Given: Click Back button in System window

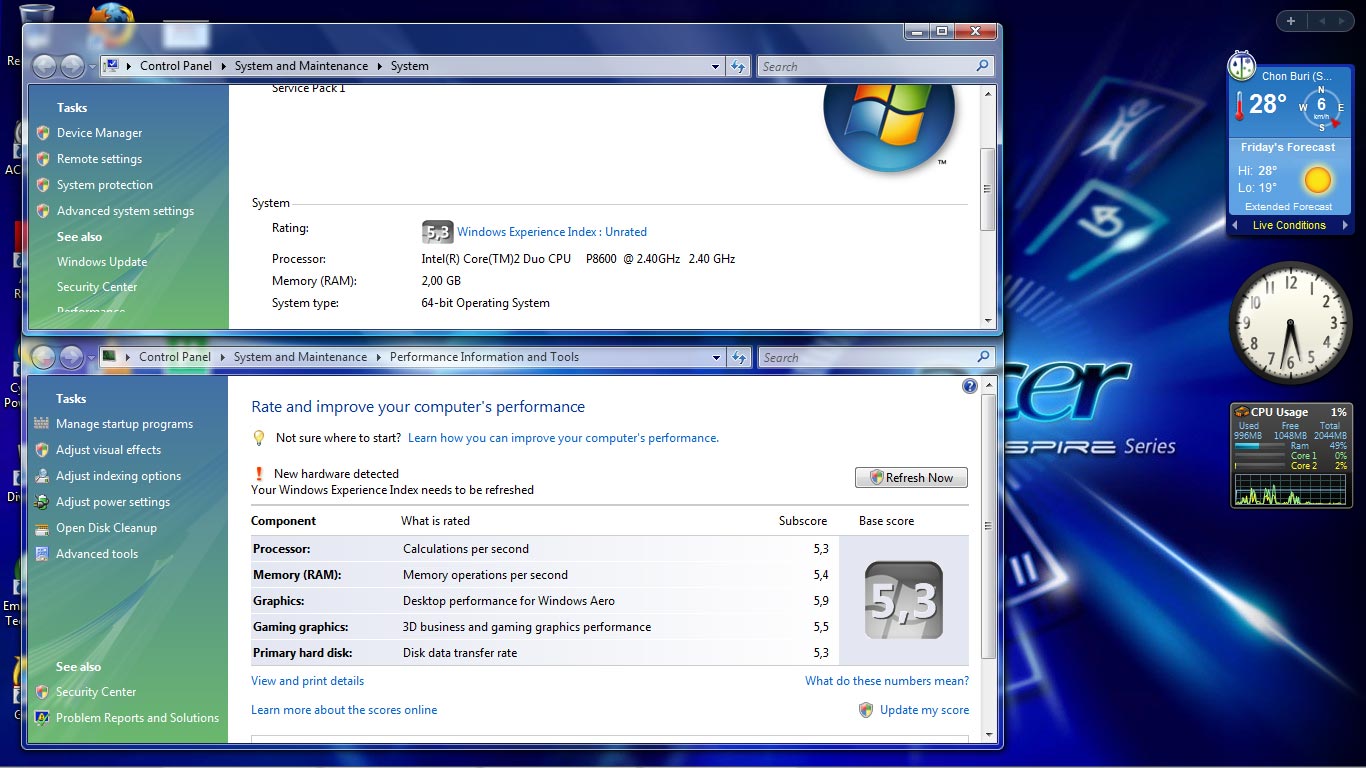Looking at the screenshot, I should [44, 66].
